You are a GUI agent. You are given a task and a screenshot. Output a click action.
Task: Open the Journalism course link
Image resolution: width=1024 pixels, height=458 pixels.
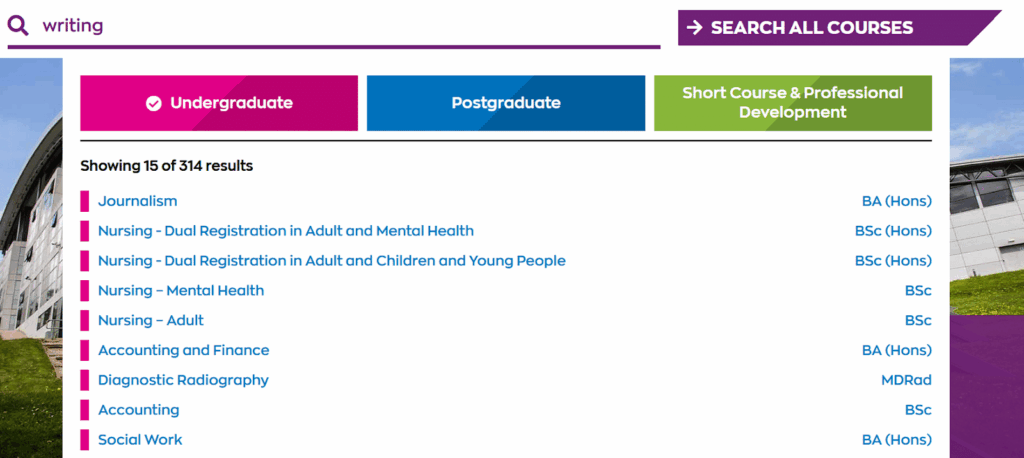pos(137,201)
